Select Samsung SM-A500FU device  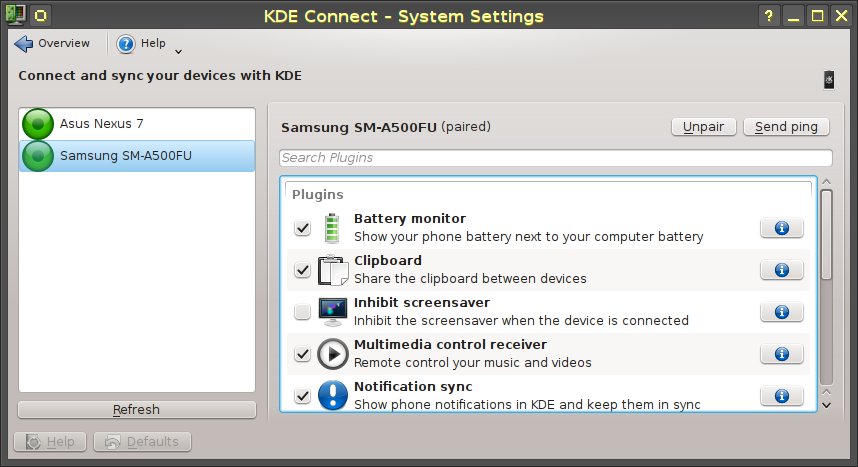[137, 156]
